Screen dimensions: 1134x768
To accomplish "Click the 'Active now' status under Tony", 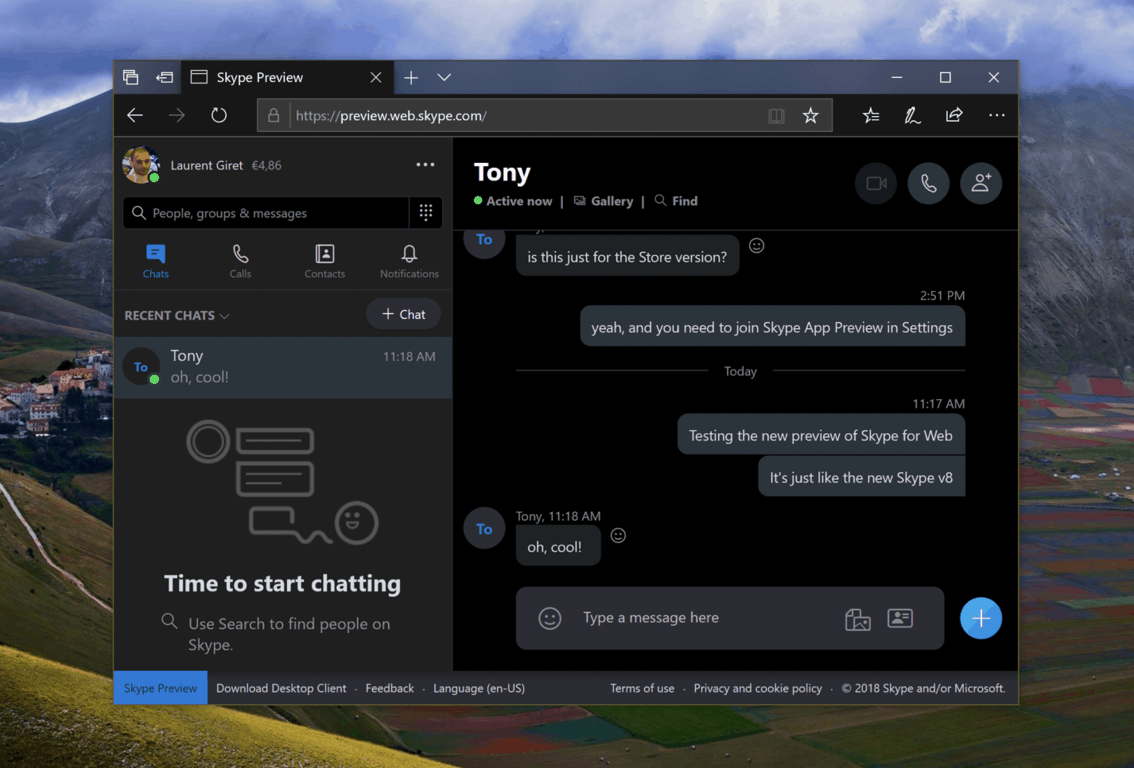I will [513, 201].
